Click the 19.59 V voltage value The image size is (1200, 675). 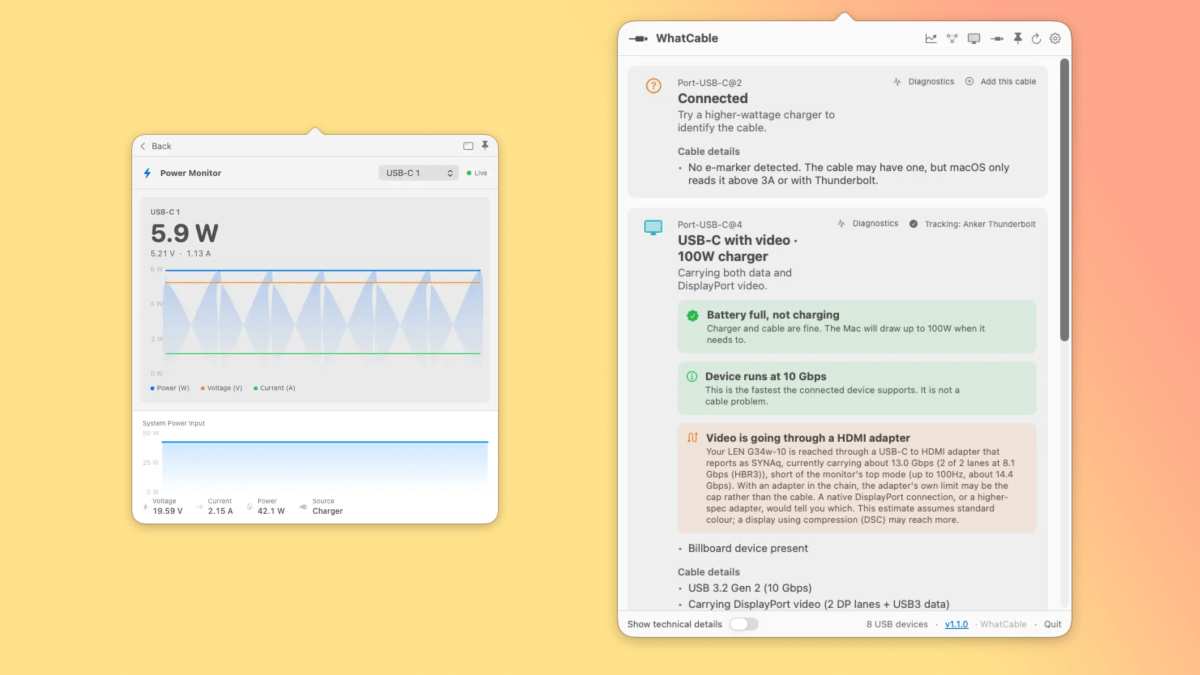(167, 511)
